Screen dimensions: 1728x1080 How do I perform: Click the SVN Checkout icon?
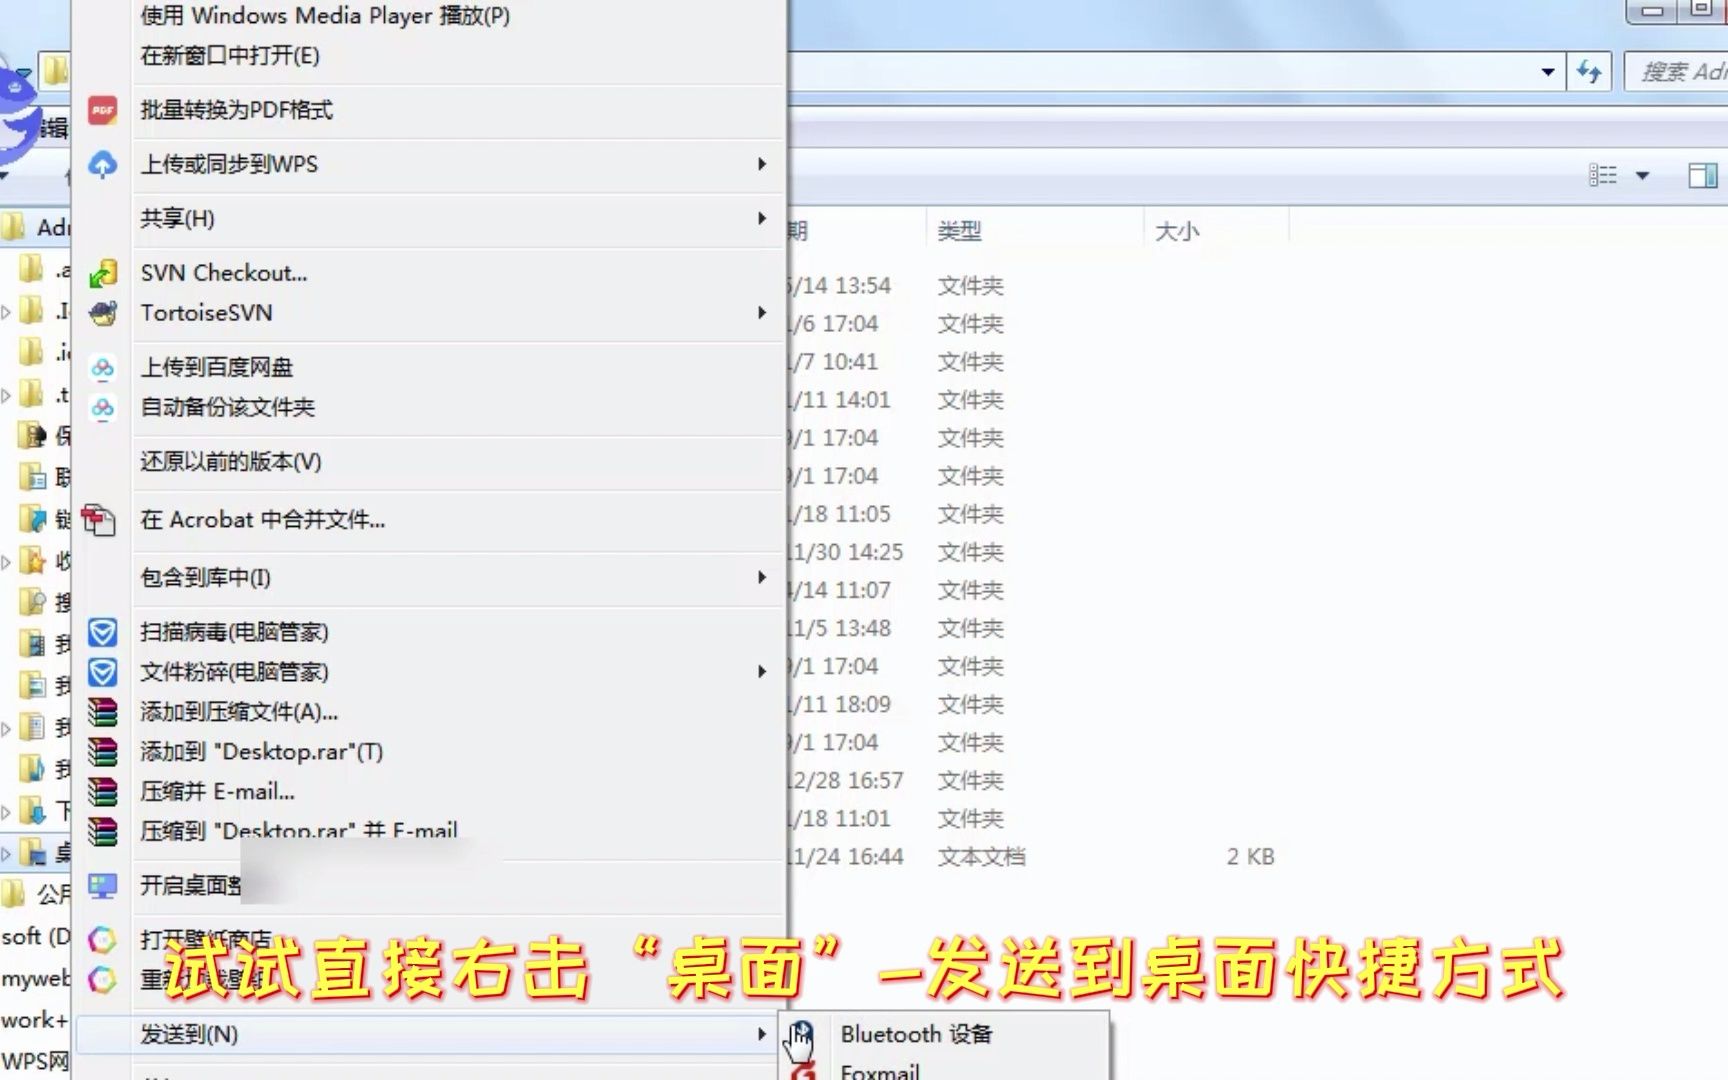[x=101, y=272]
